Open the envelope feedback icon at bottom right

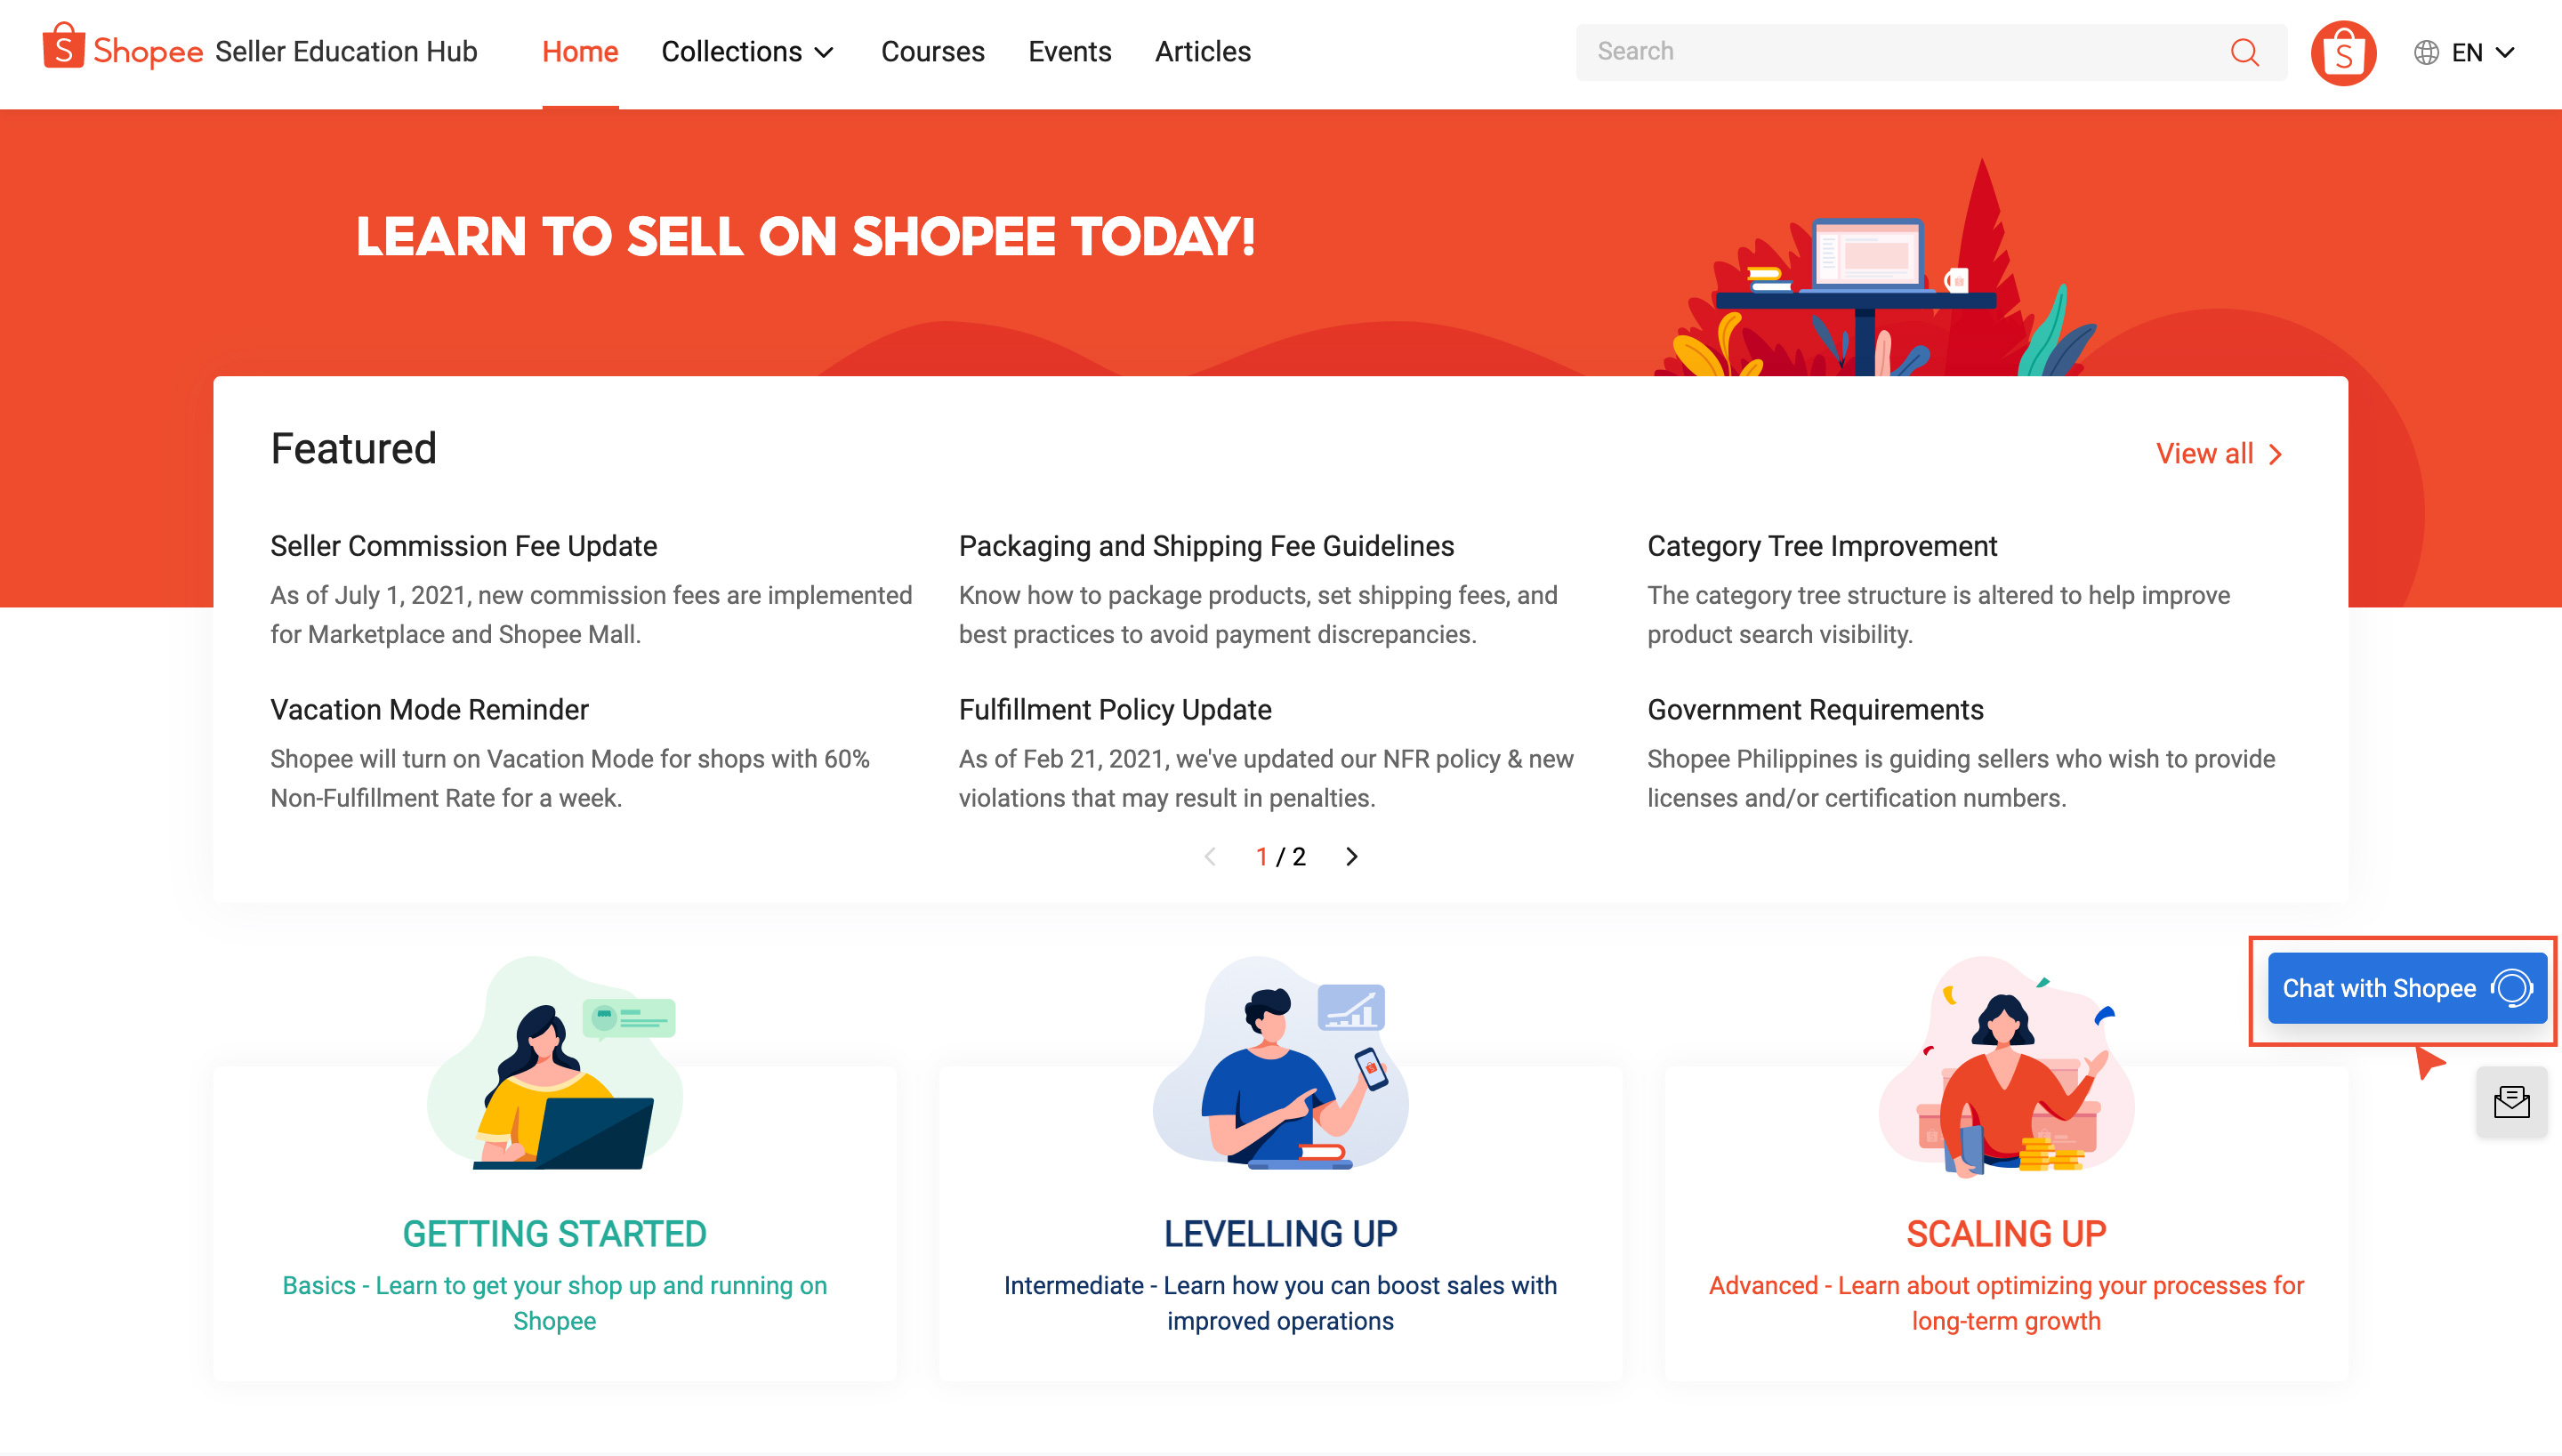click(2511, 1103)
